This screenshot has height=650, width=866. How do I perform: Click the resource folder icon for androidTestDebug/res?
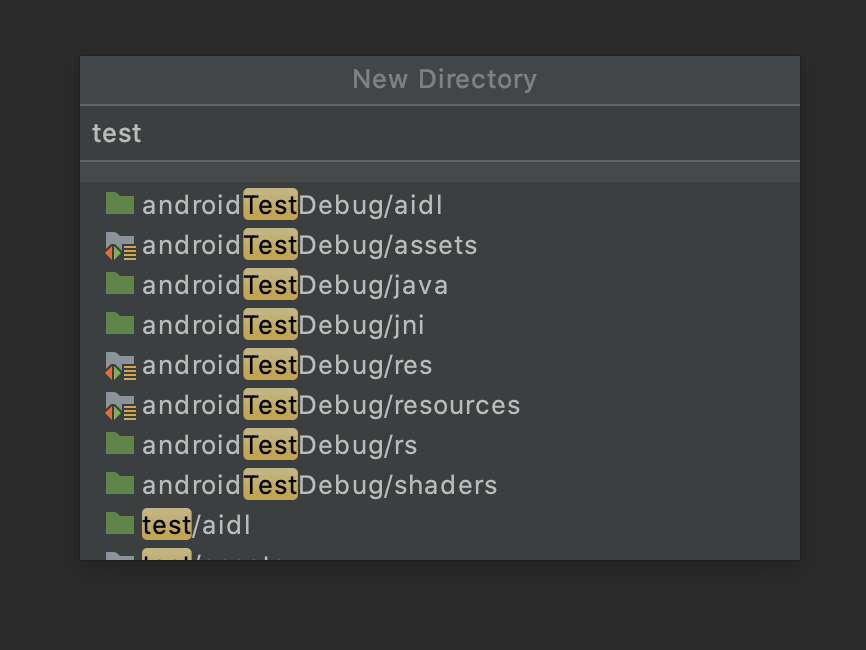(x=119, y=365)
